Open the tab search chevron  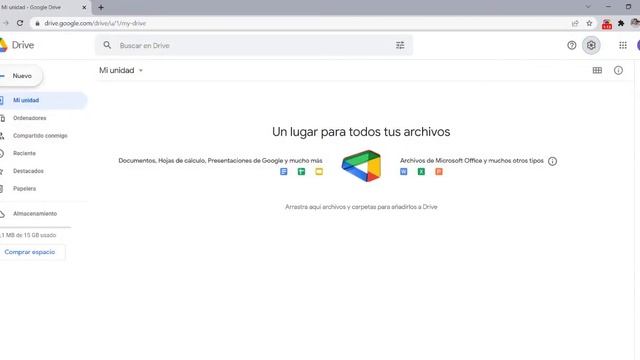point(588,7)
